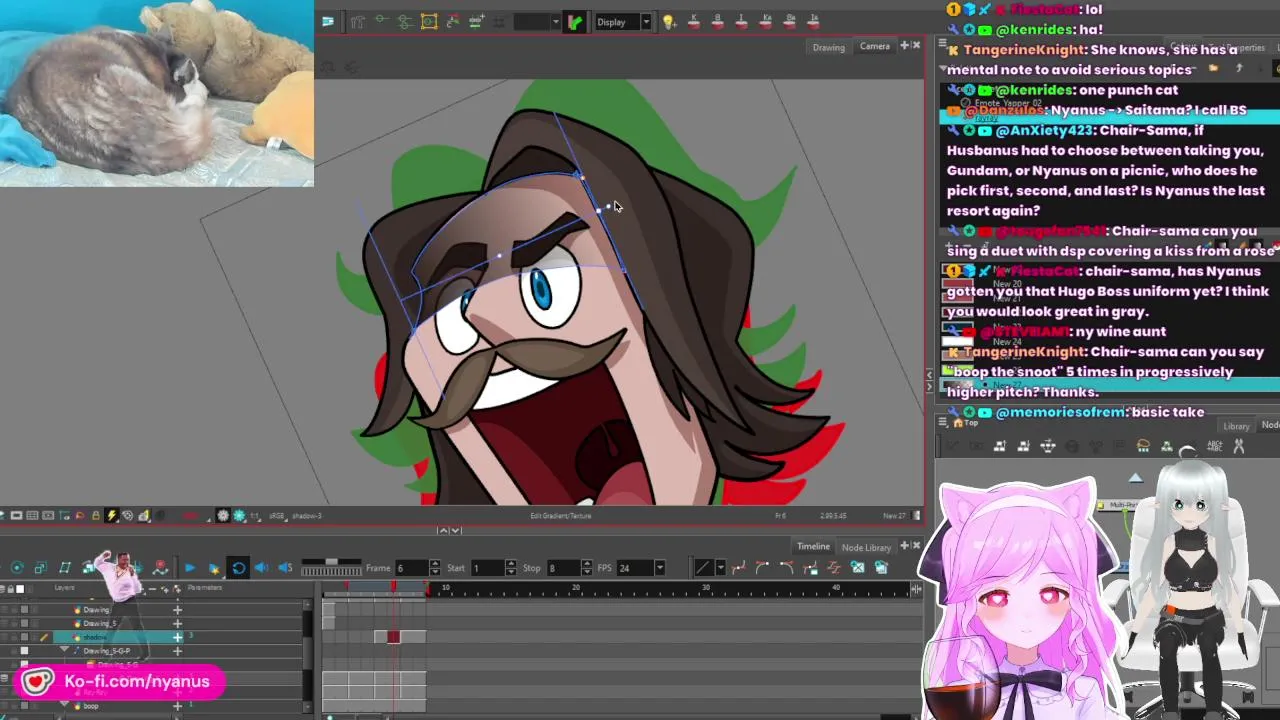
Task: Switch to the Drawing view tab
Action: [x=828, y=47]
